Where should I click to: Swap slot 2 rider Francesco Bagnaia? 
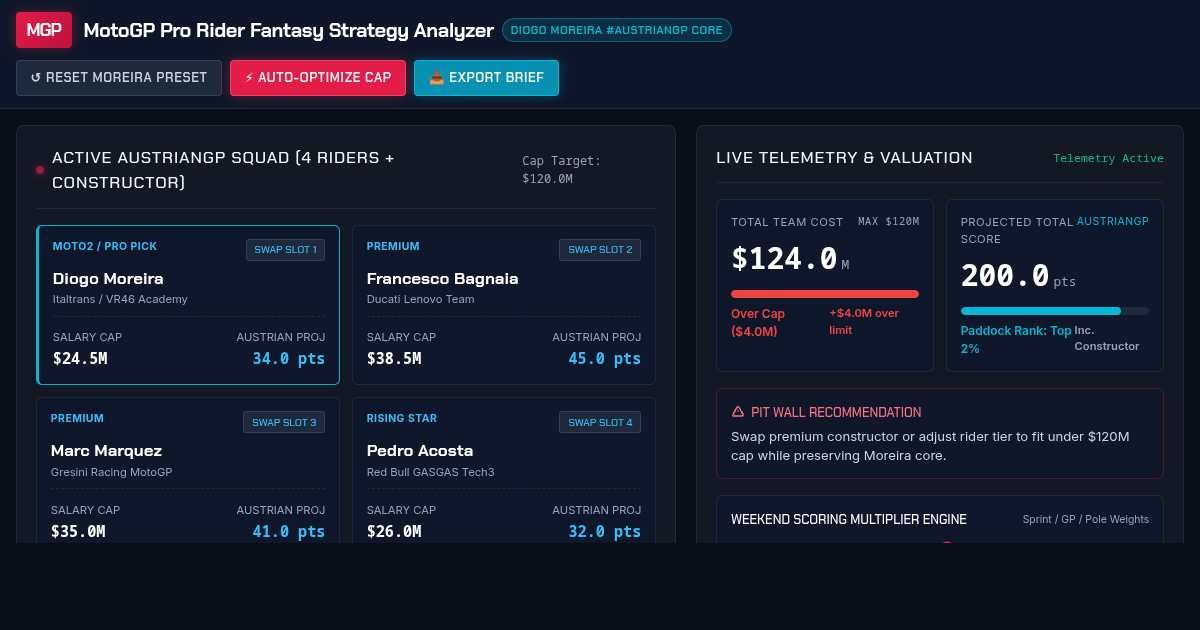click(x=600, y=250)
